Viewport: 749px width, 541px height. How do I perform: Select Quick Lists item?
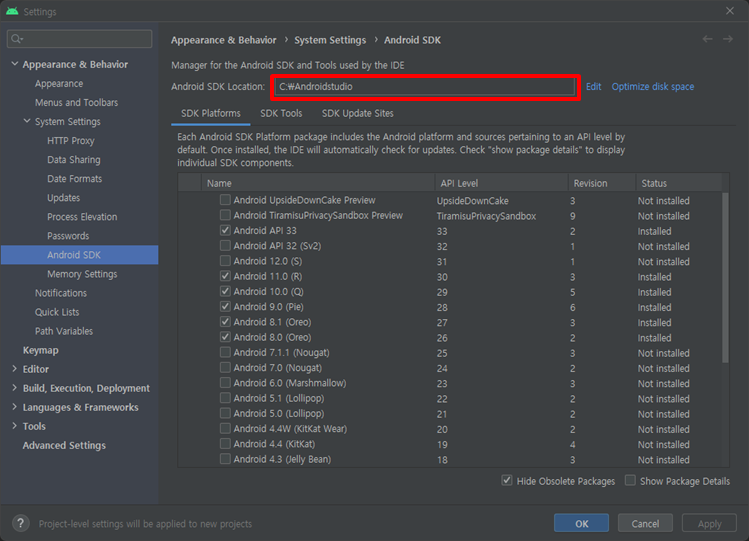[57, 312]
